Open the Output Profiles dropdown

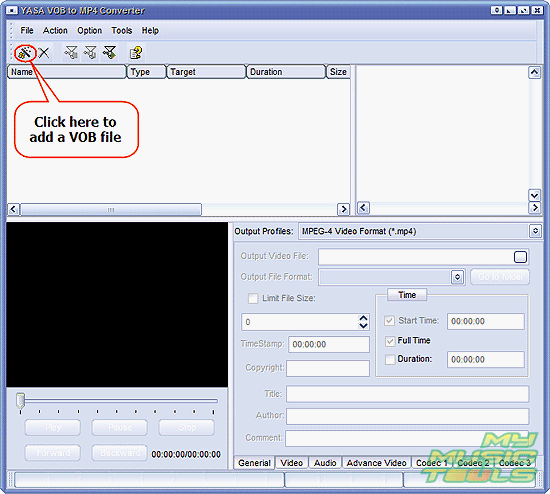[x=535, y=231]
